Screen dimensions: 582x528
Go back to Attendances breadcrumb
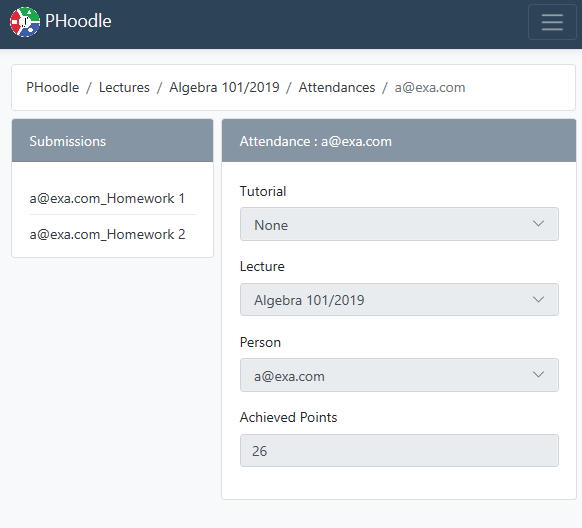337,88
